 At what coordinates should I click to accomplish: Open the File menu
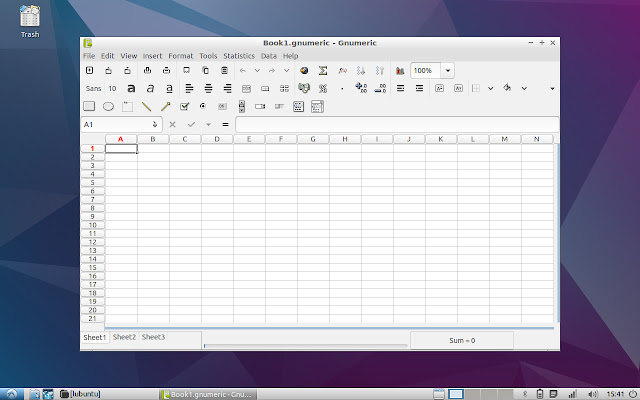tap(89, 56)
